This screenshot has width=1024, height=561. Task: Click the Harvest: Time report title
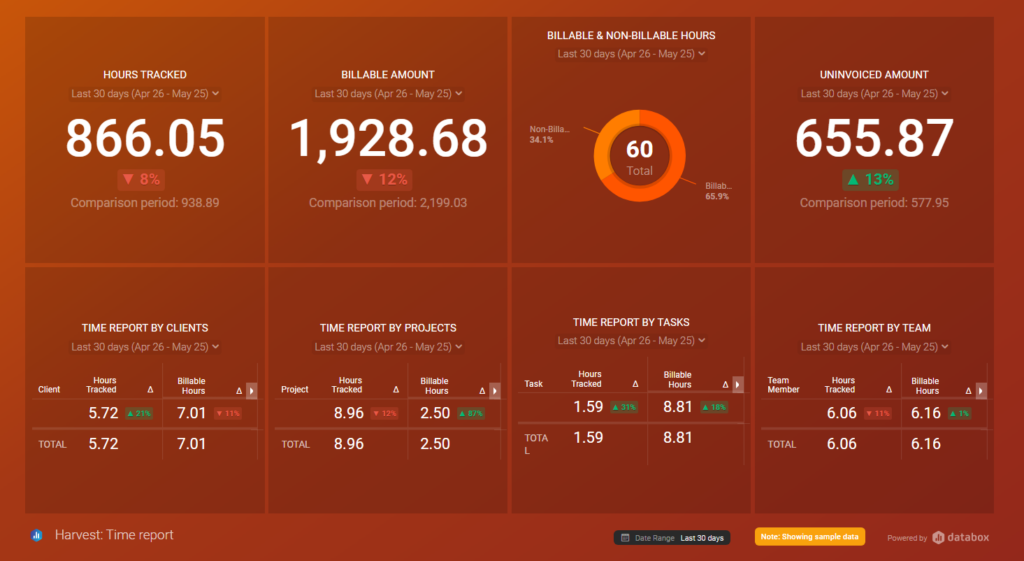click(114, 535)
